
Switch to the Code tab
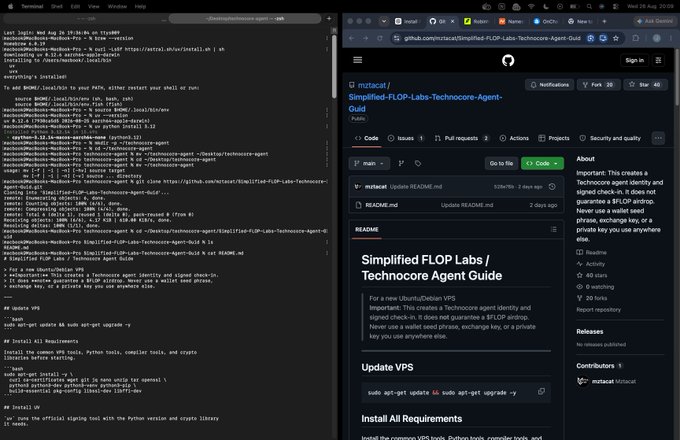coord(366,138)
